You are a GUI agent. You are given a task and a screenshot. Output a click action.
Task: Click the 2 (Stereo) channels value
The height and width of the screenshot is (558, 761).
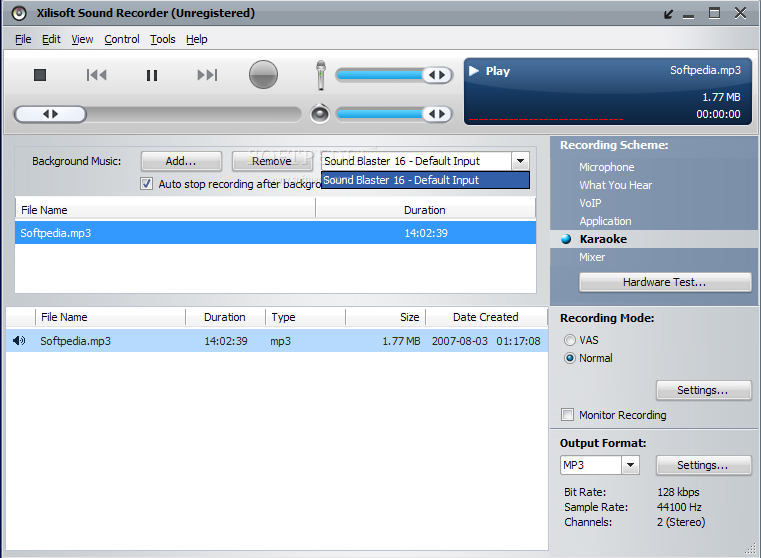pyautogui.click(x=681, y=522)
